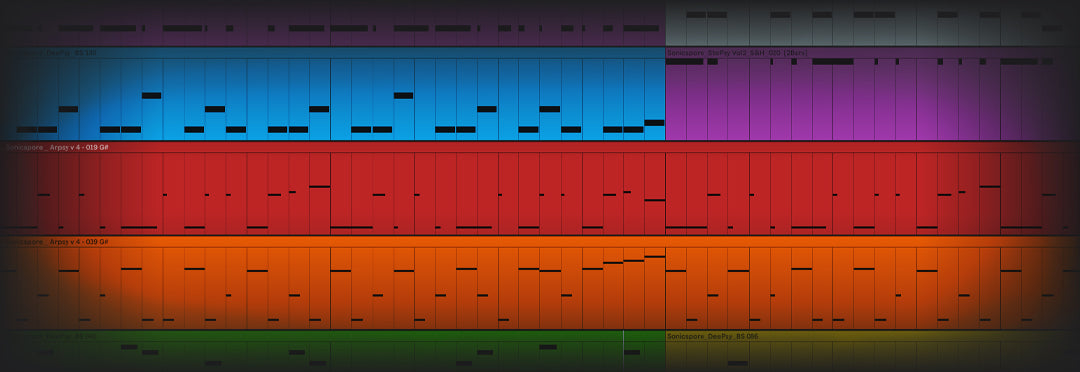Select the light gray clip at the top right
This screenshot has height=372, width=1080.
[873, 23]
